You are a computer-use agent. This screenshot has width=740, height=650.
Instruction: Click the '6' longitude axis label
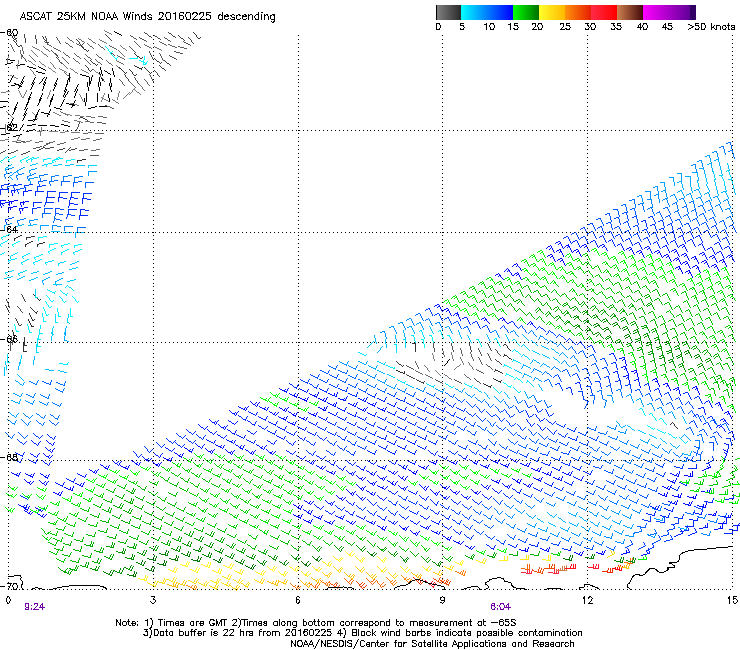tap(298, 600)
